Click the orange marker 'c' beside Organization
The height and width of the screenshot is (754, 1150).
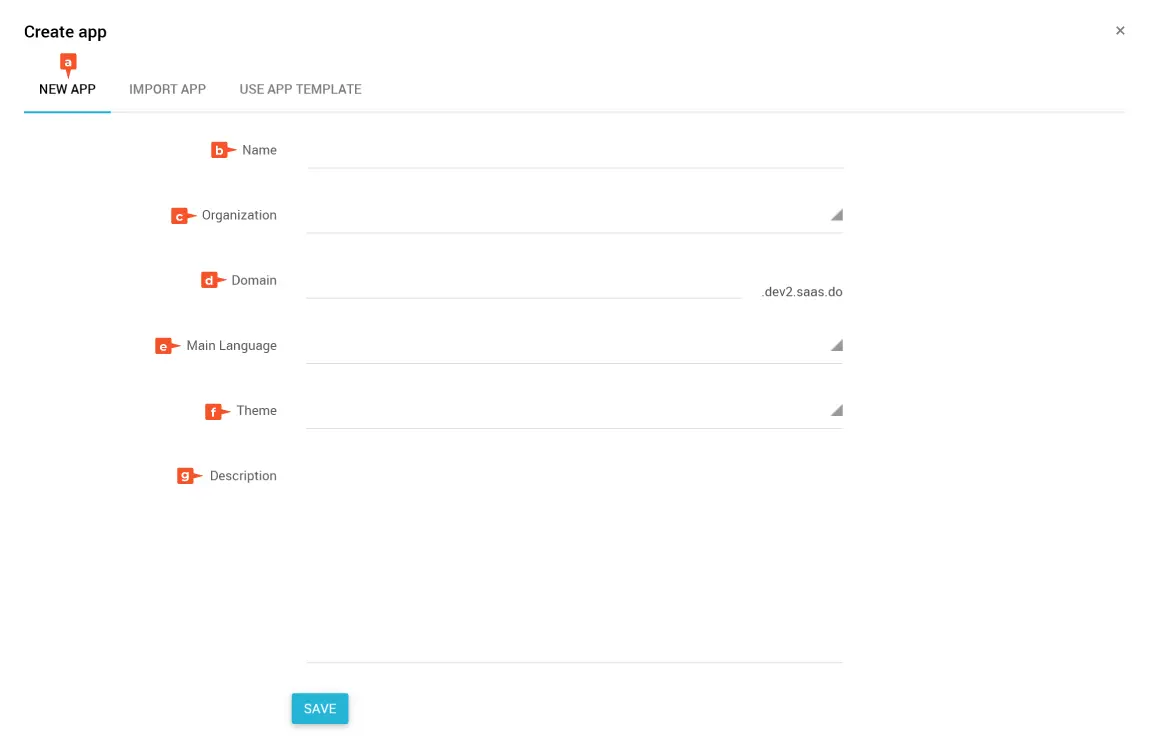tap(179, 216)
